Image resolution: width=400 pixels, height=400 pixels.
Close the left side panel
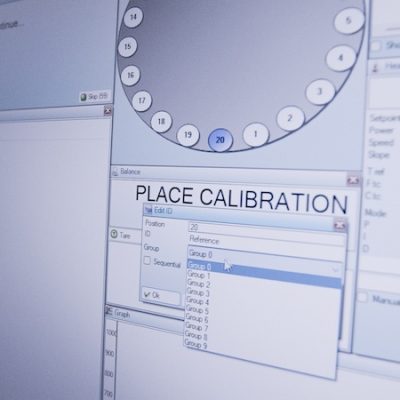(108, 111)
